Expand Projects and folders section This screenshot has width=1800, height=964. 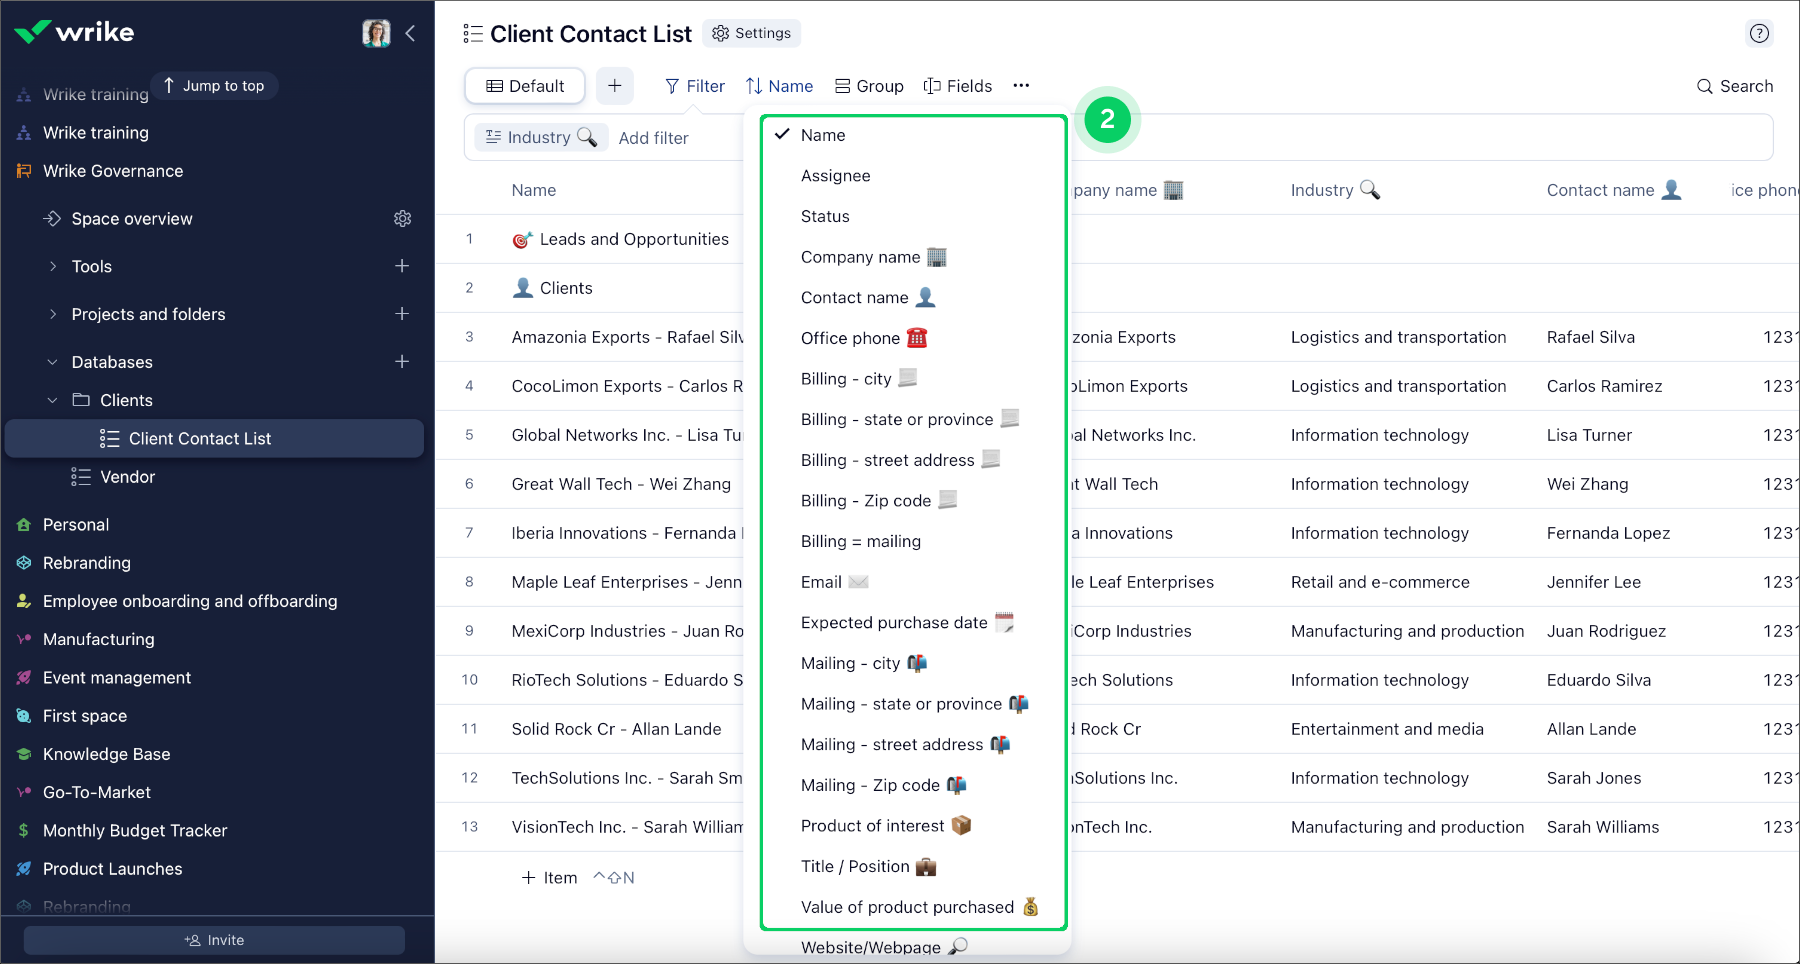coord(53,314)
